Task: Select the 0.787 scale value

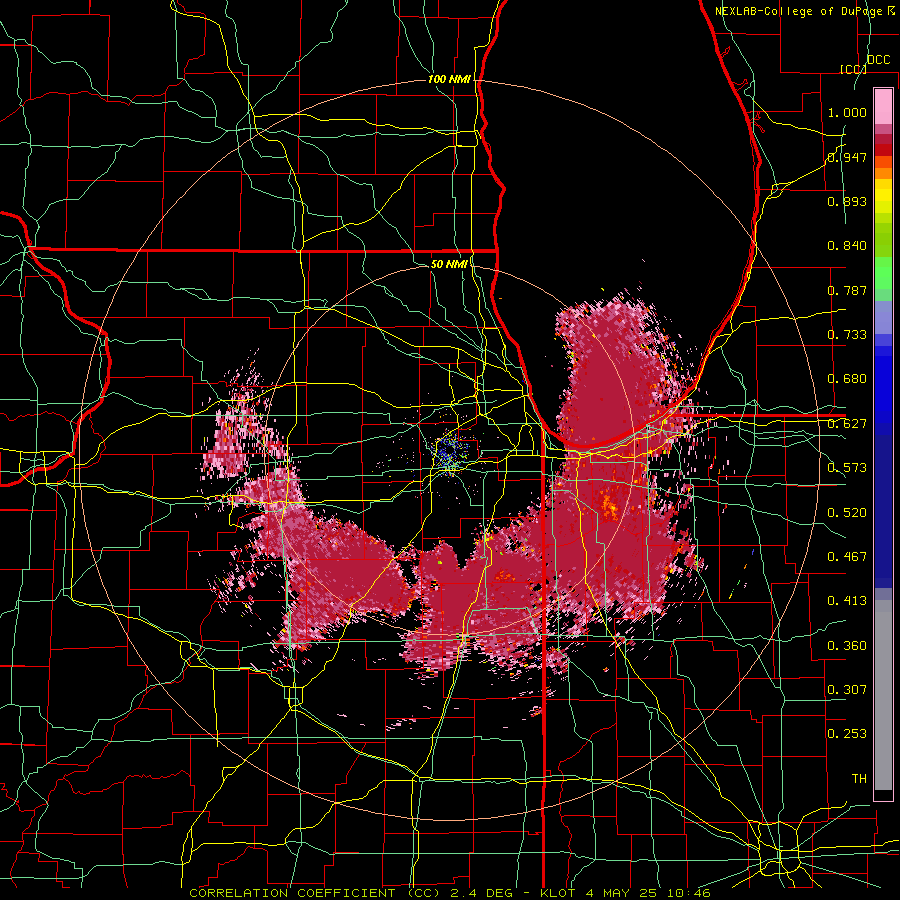Action: pos(847,290)
